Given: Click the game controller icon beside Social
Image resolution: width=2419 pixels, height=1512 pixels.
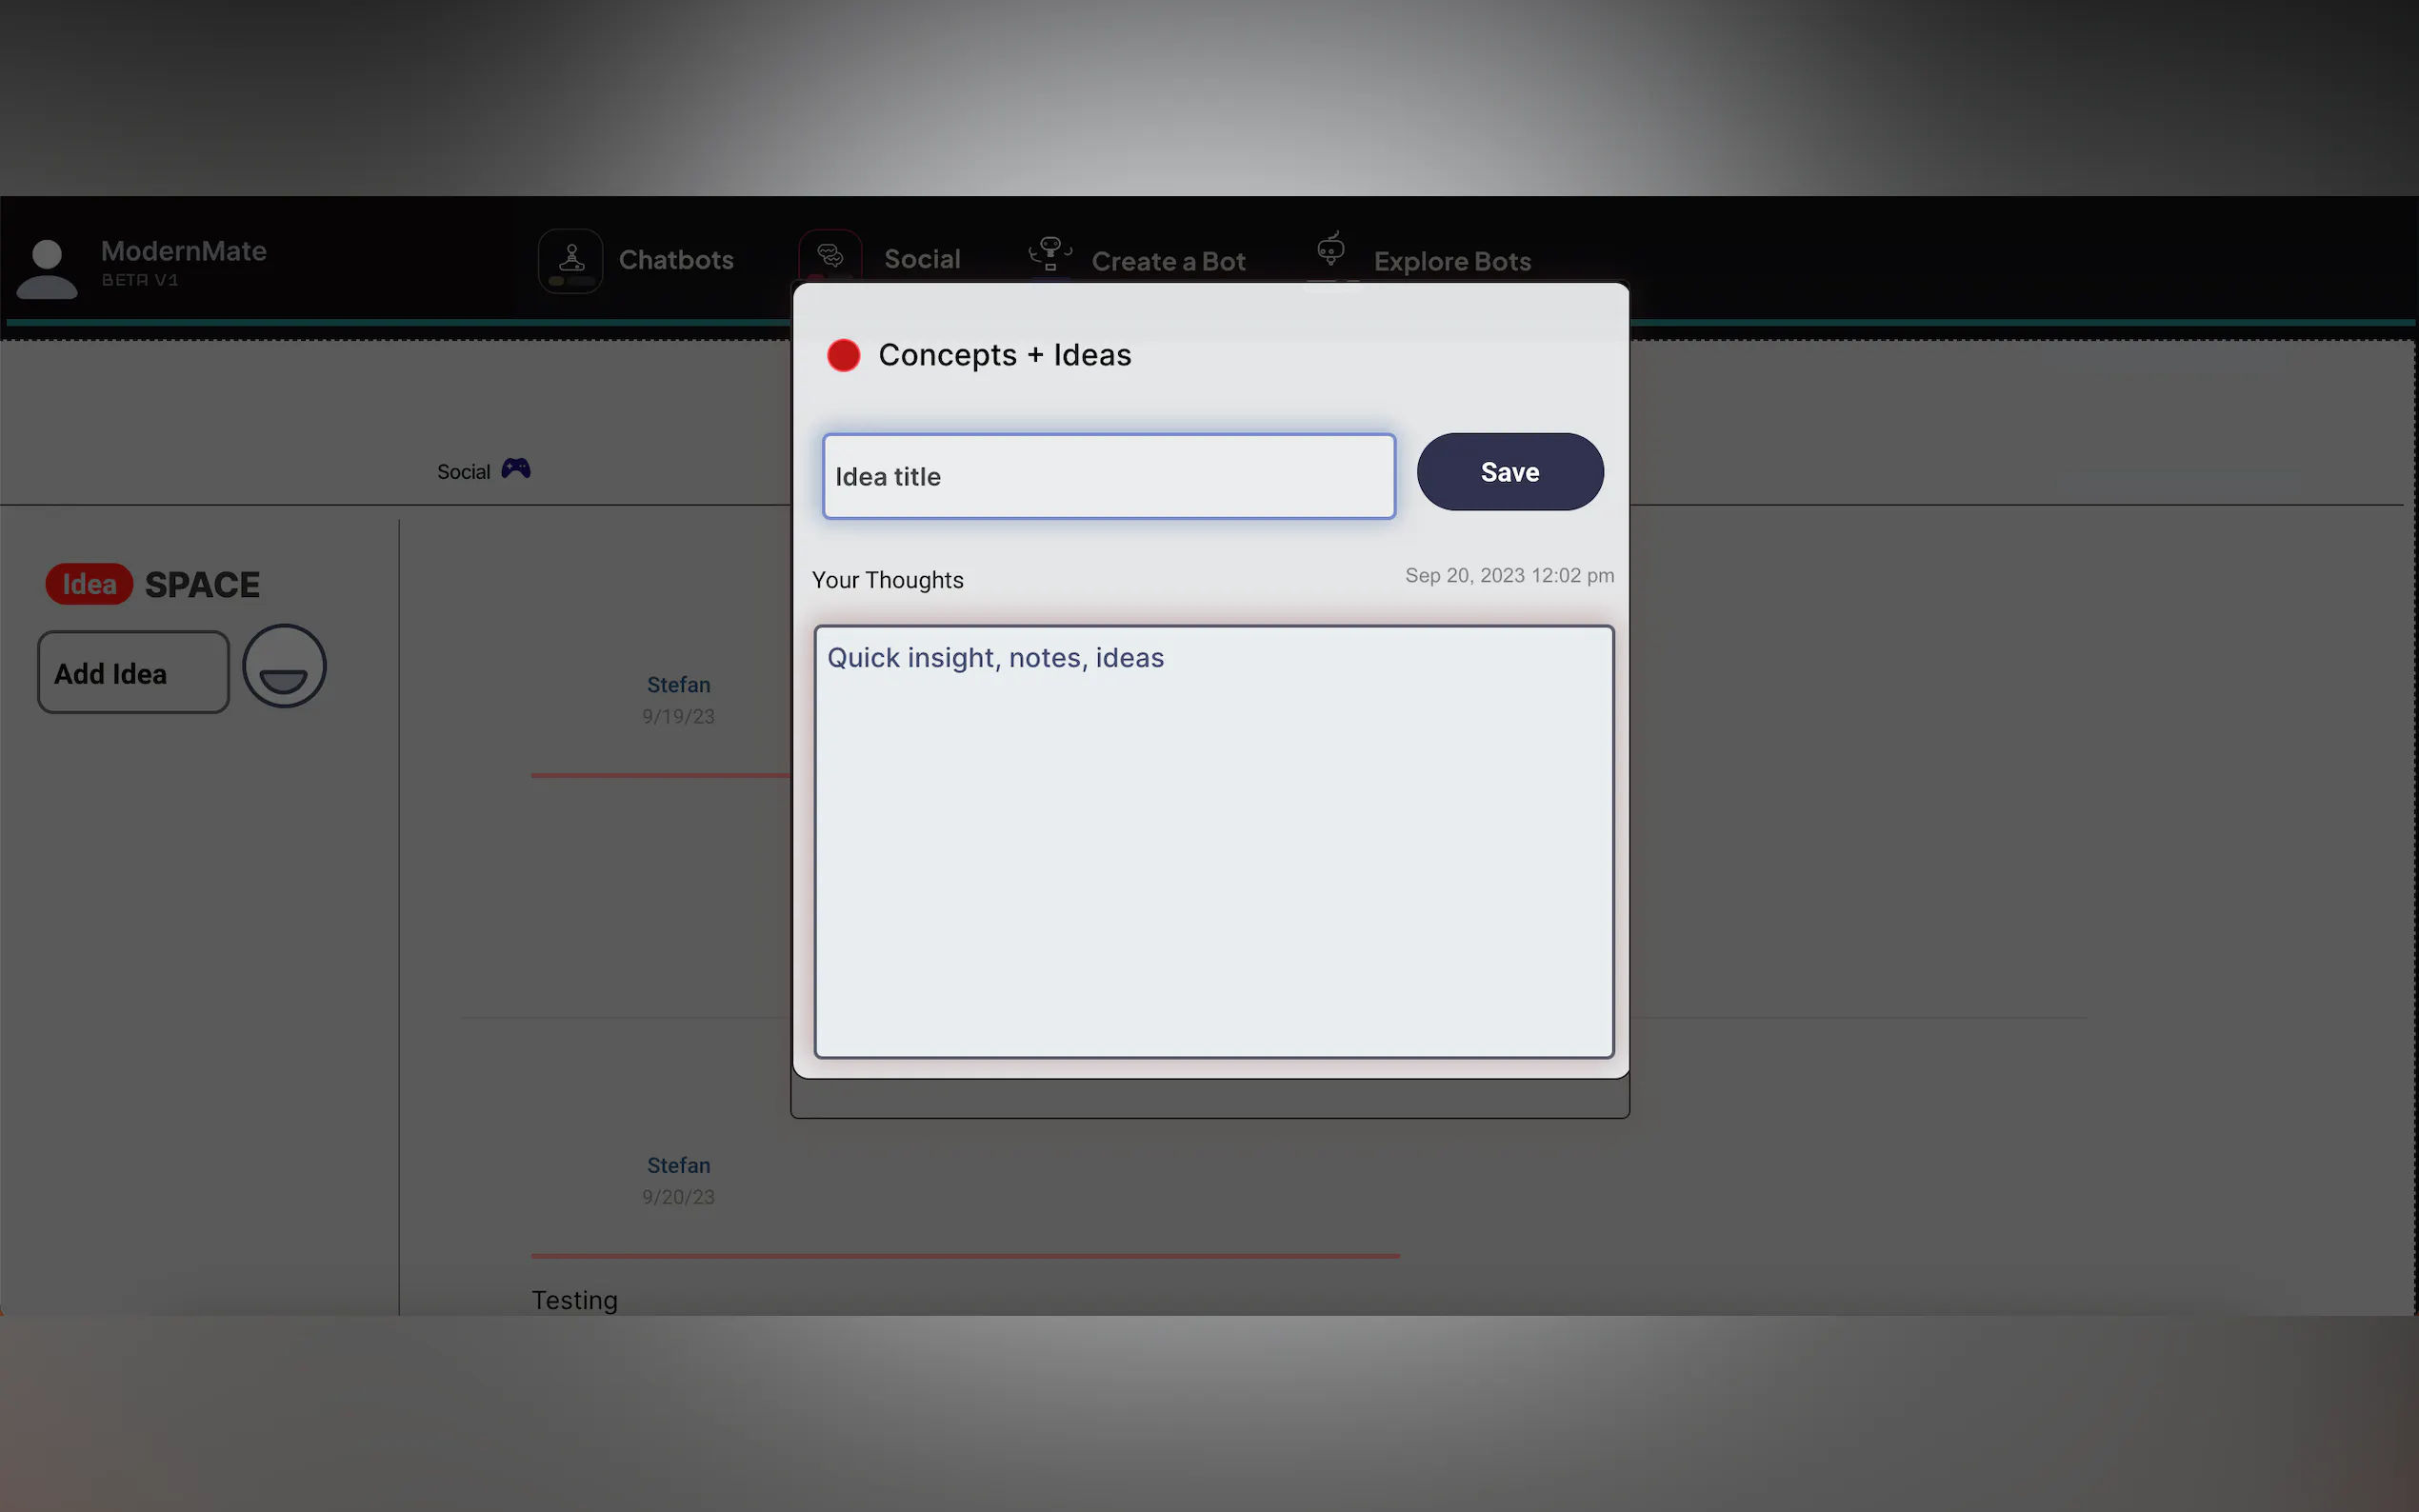Looking at the screenshot, I should click(516, 469).
